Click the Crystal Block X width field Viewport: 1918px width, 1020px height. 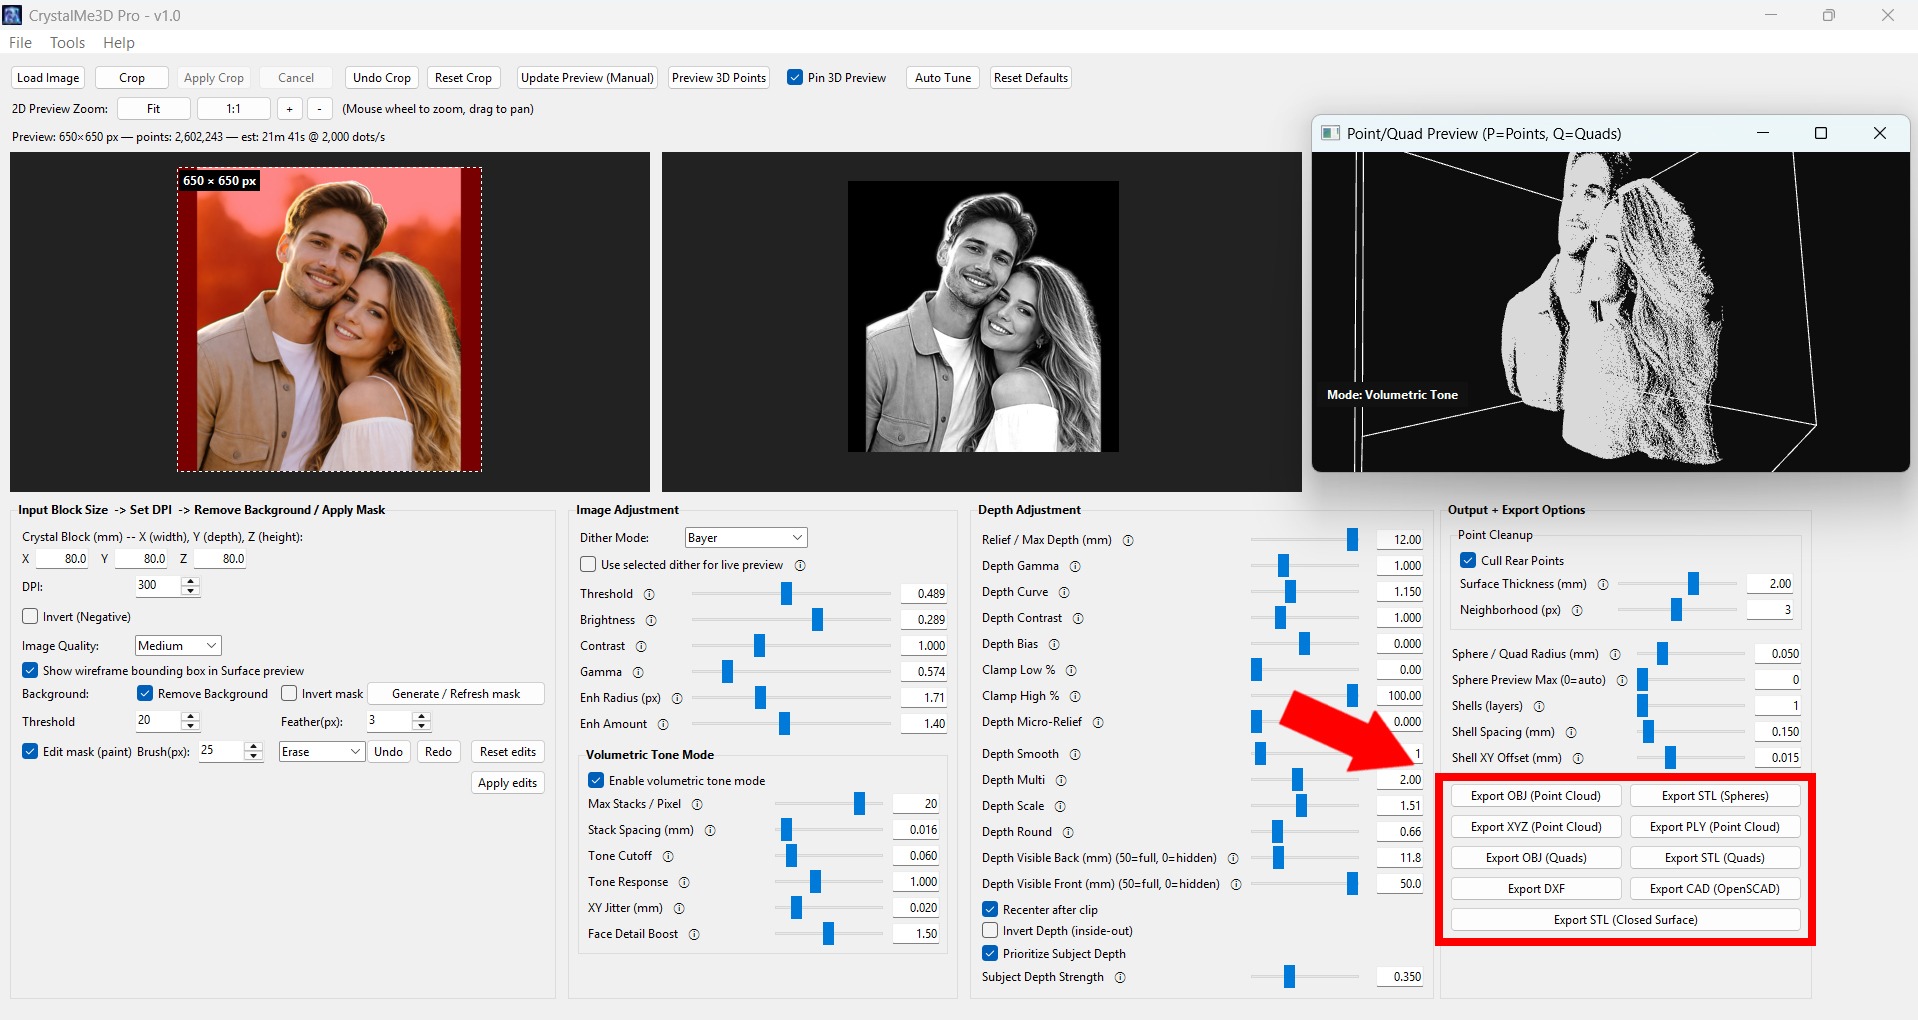(62, 559)
